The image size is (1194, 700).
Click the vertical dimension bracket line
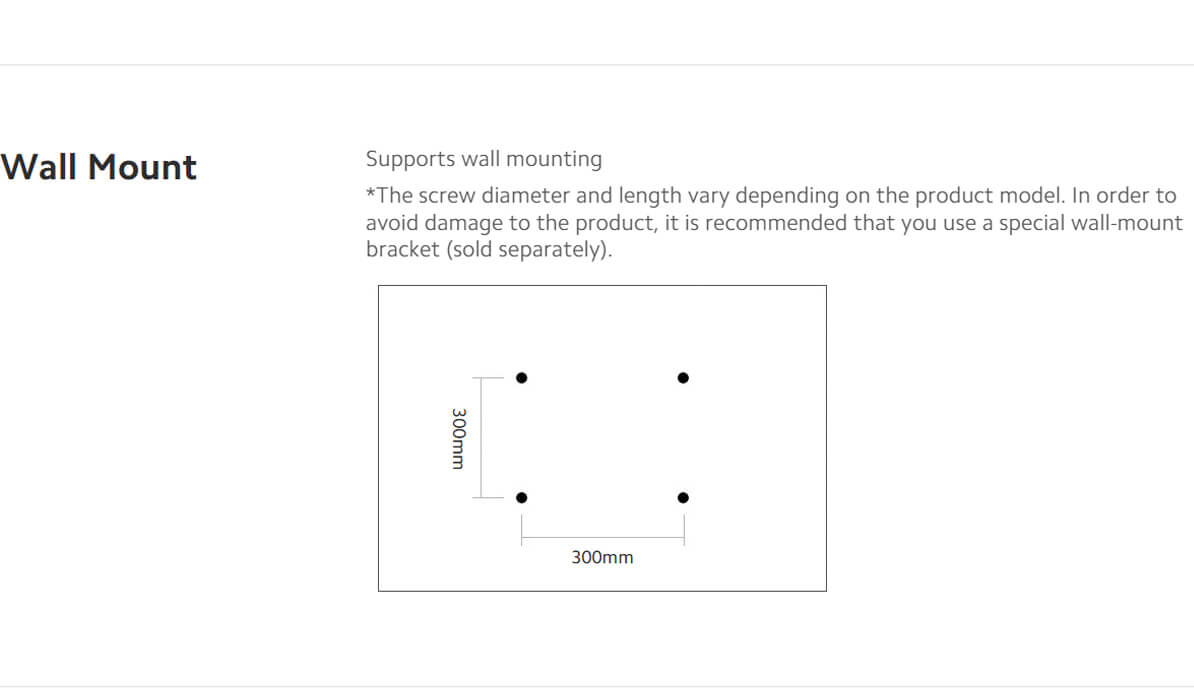tap(481, 438)
